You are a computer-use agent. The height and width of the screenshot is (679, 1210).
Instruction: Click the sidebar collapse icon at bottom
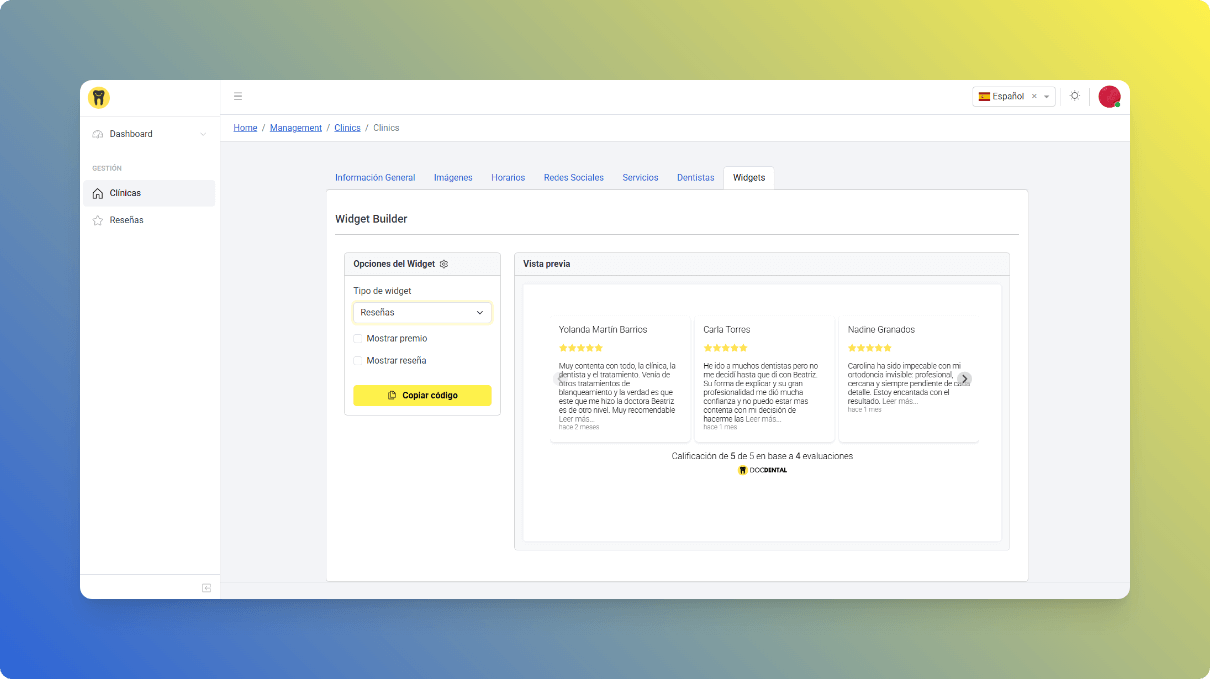click(206, 587)
